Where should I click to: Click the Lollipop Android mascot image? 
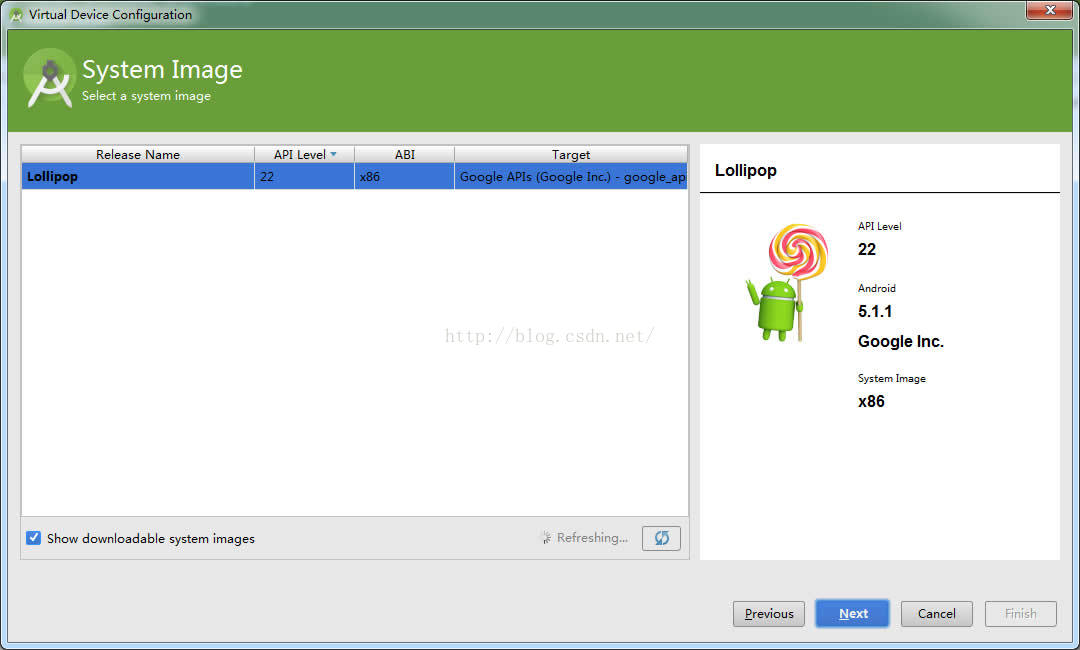pyautogui.click(x=787, y=282)
